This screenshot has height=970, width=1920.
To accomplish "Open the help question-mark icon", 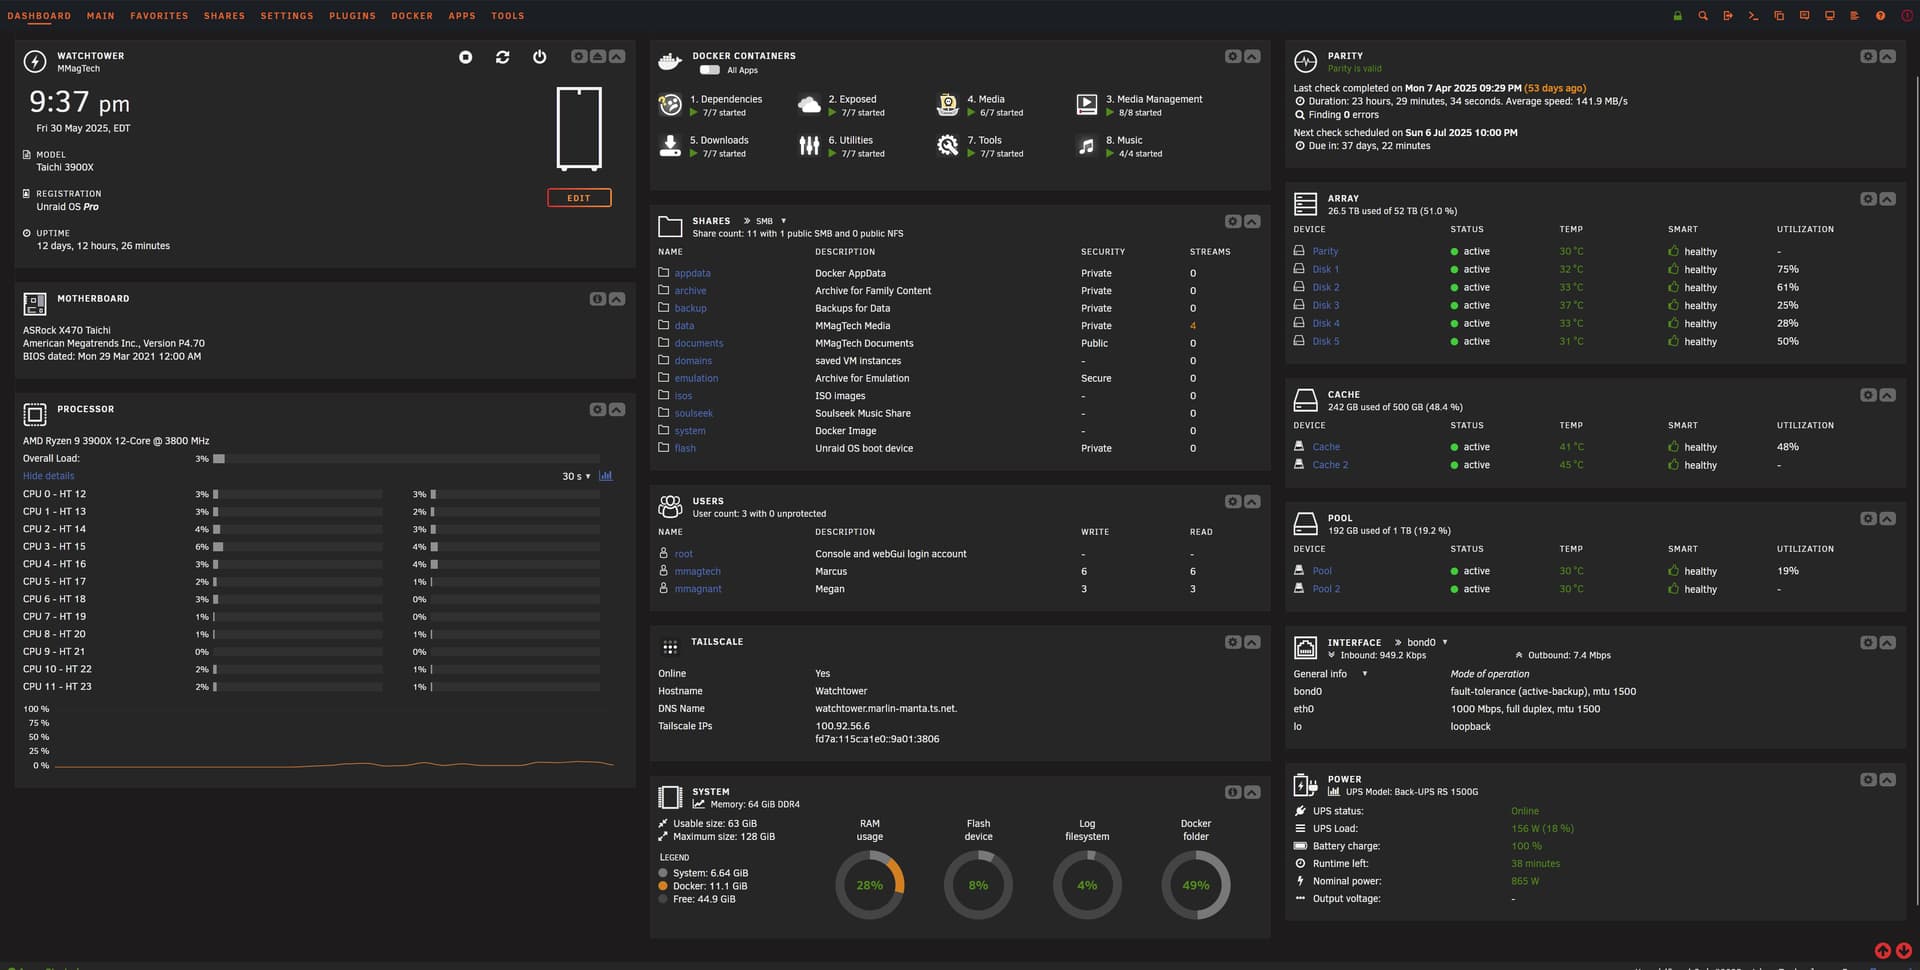I will (x=1880, y=16).
